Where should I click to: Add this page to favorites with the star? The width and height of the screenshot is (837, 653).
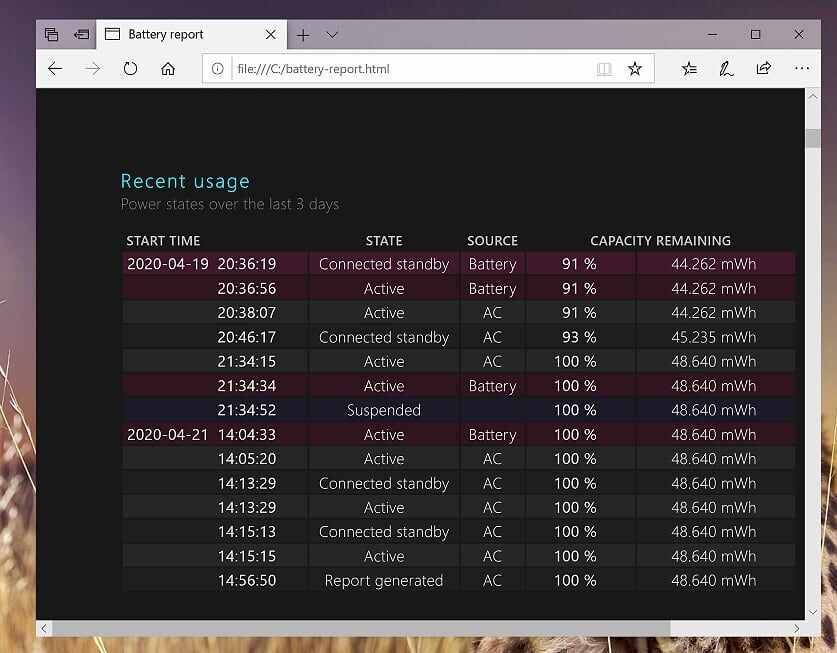point(634,69)
